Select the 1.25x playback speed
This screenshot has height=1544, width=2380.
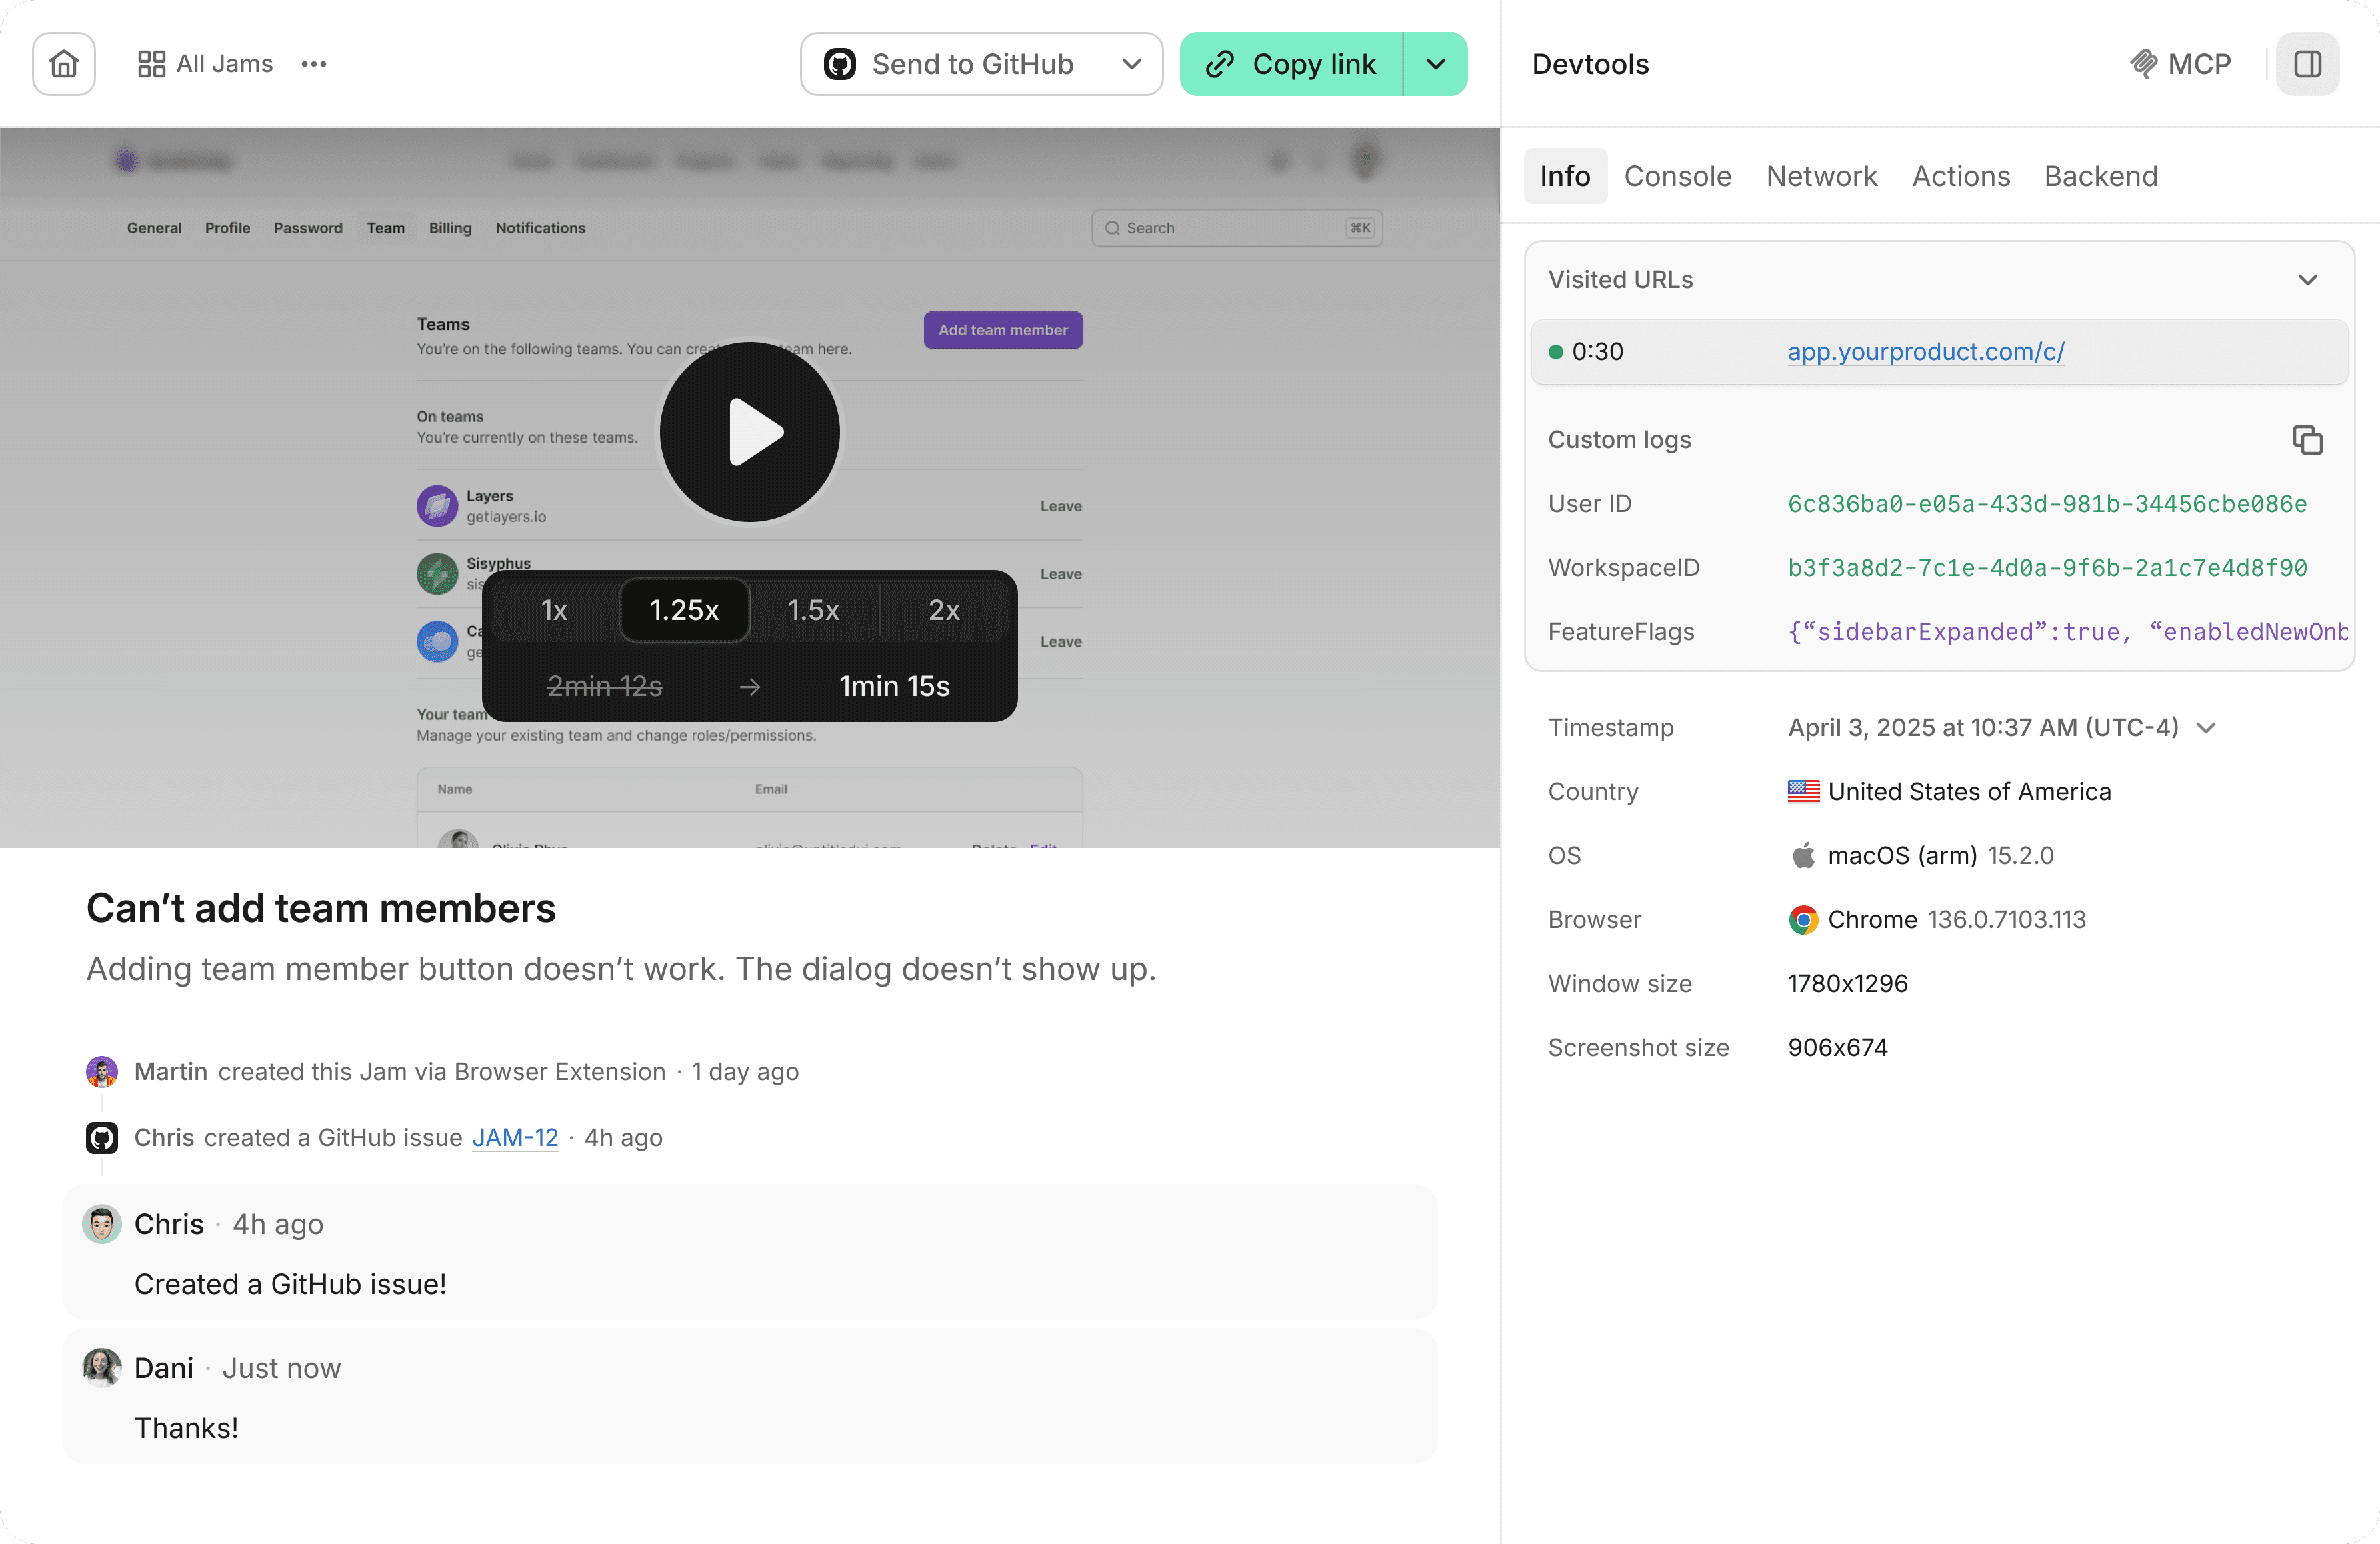[684, 610]
